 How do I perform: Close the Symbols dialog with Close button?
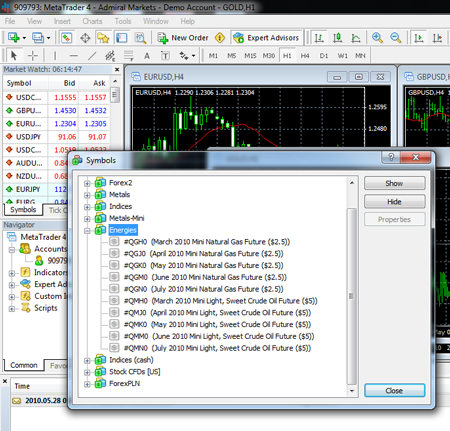[394, 390]
